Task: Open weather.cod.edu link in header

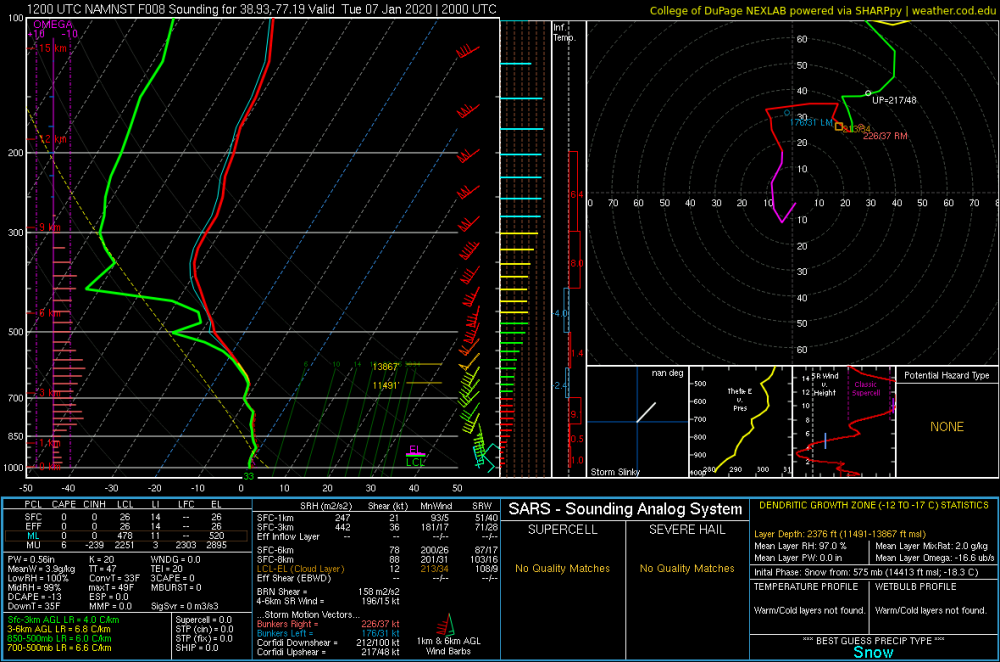Action: coord(953,10)
